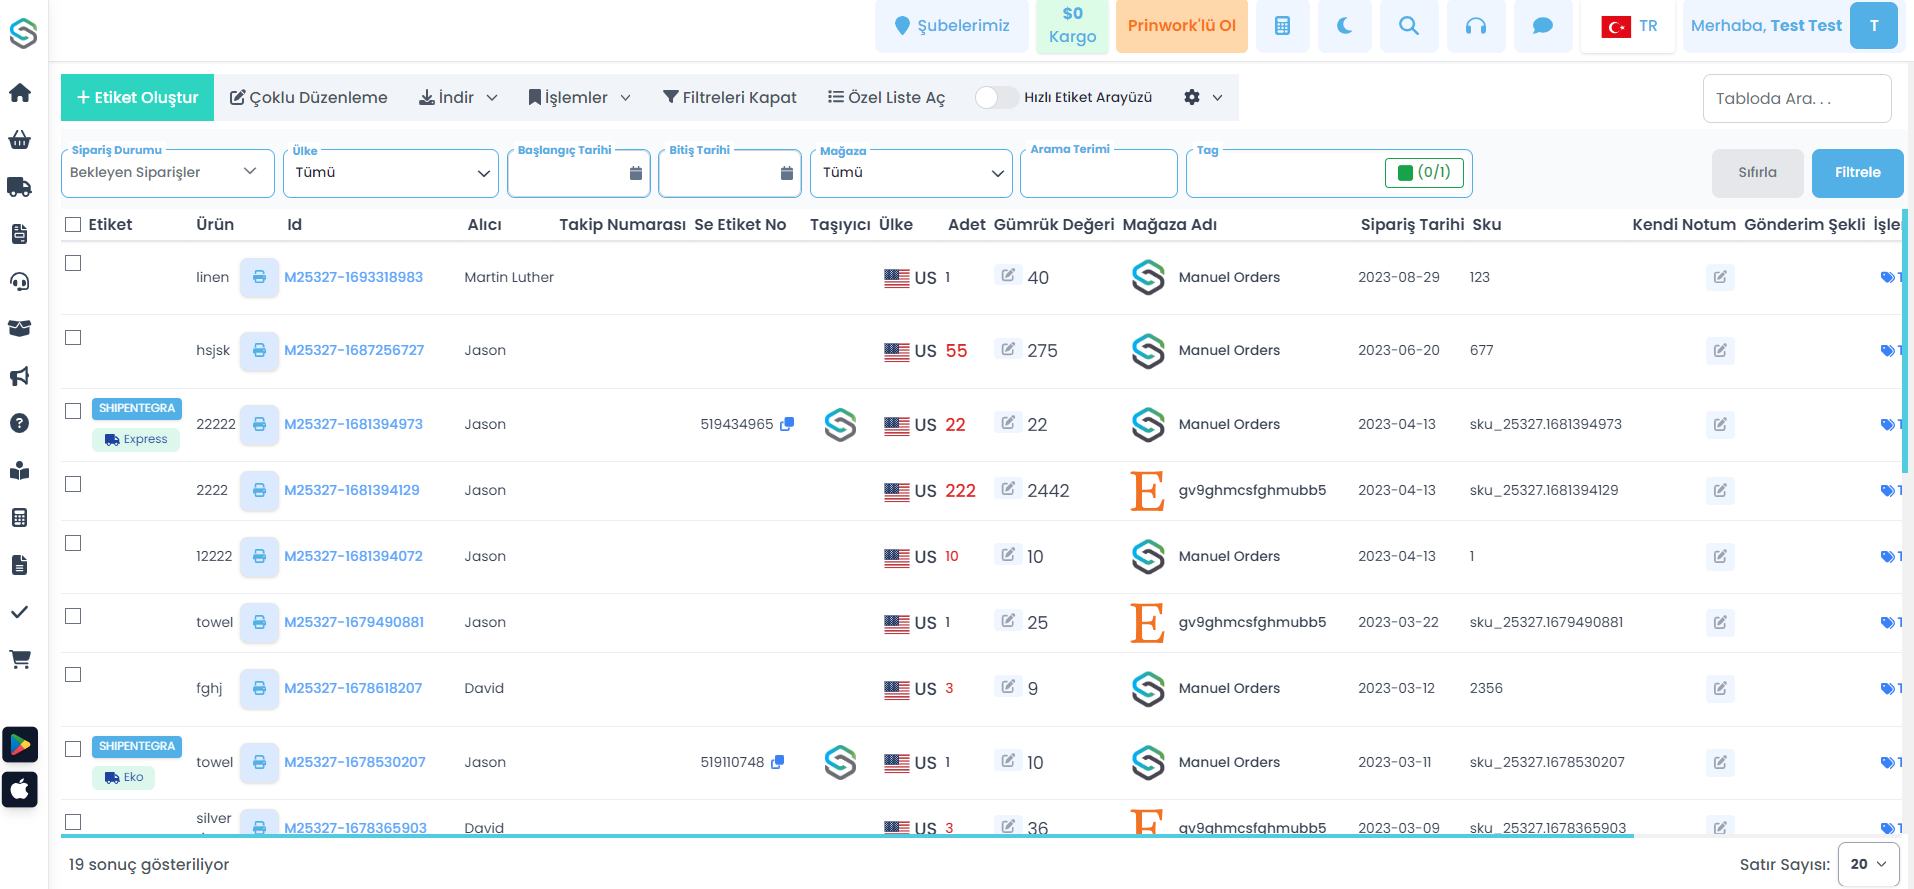Open the truck shipments sidebar icon
This screenshot has height=889, width=1914.
tap(20, 187)
